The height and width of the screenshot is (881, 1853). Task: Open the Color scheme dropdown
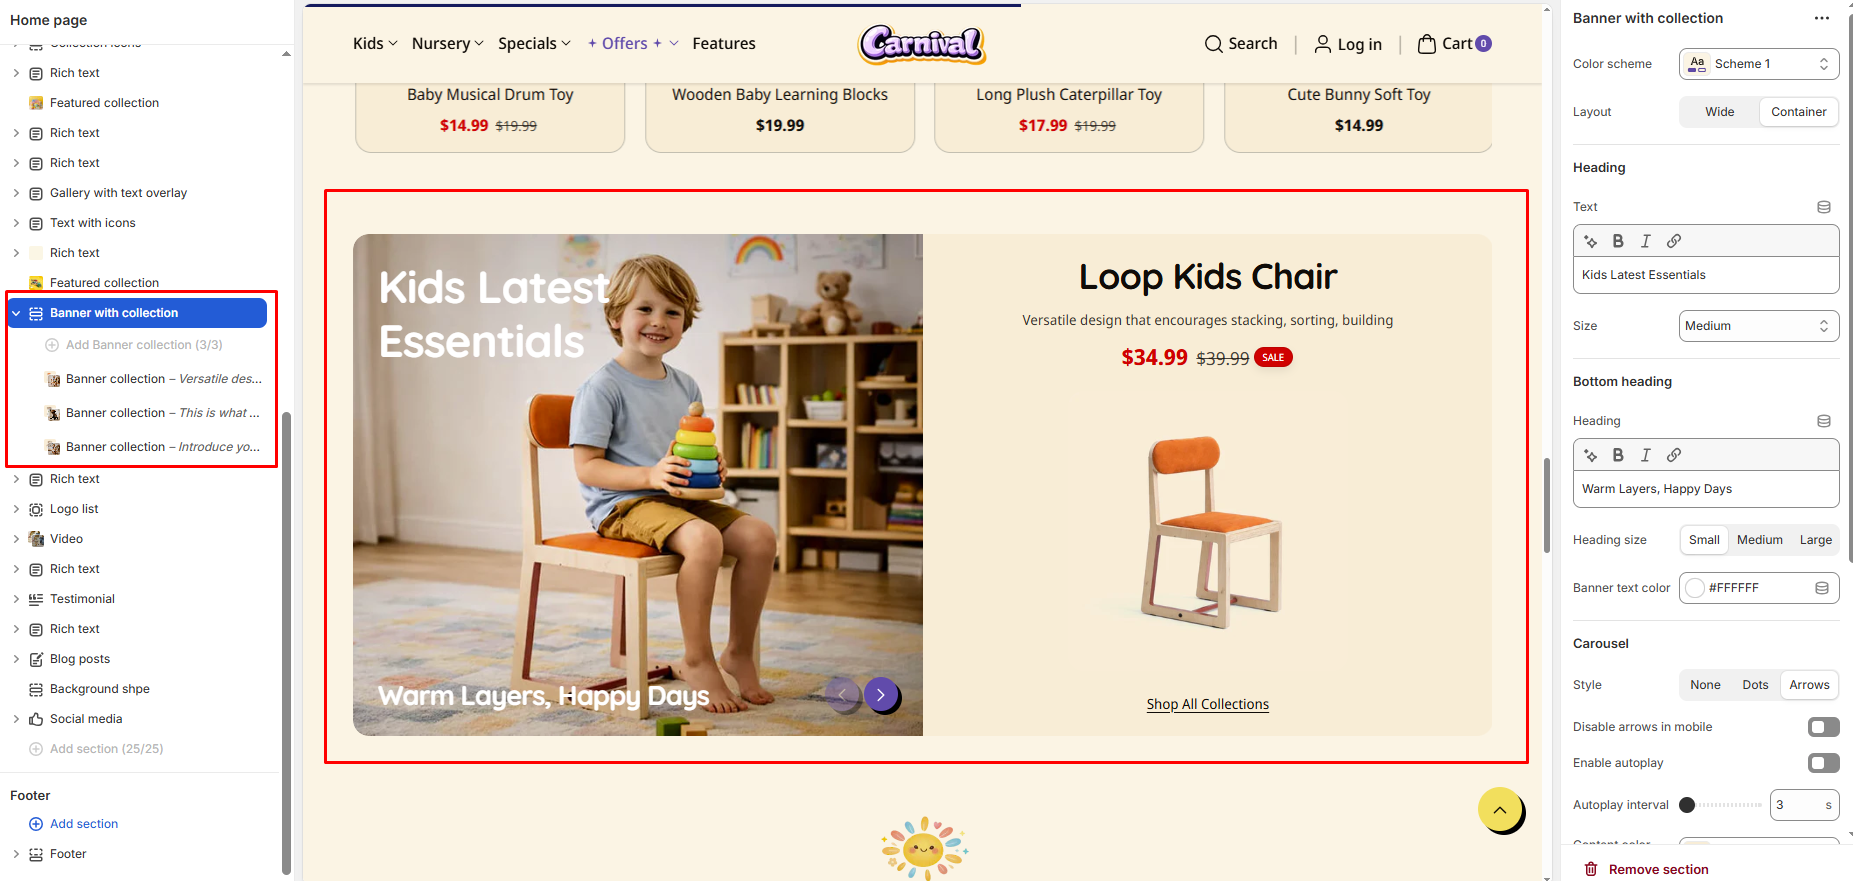[x=1759, y=64]
